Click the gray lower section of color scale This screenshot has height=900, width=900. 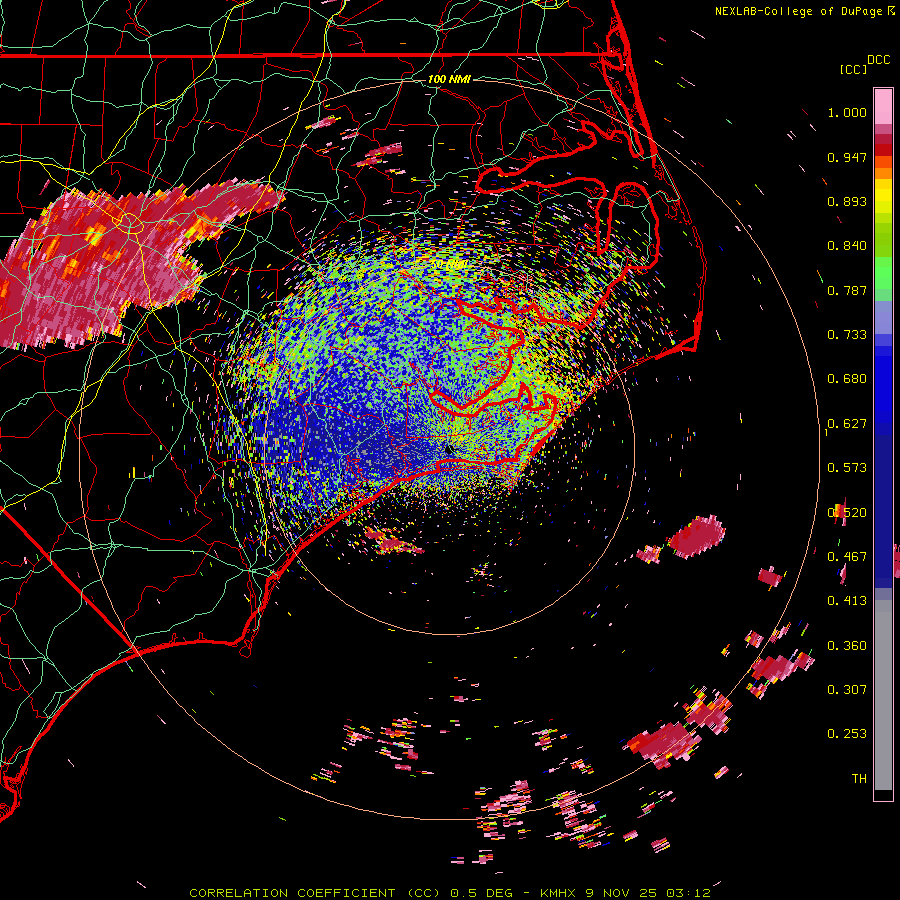click(x=883, y=695)
